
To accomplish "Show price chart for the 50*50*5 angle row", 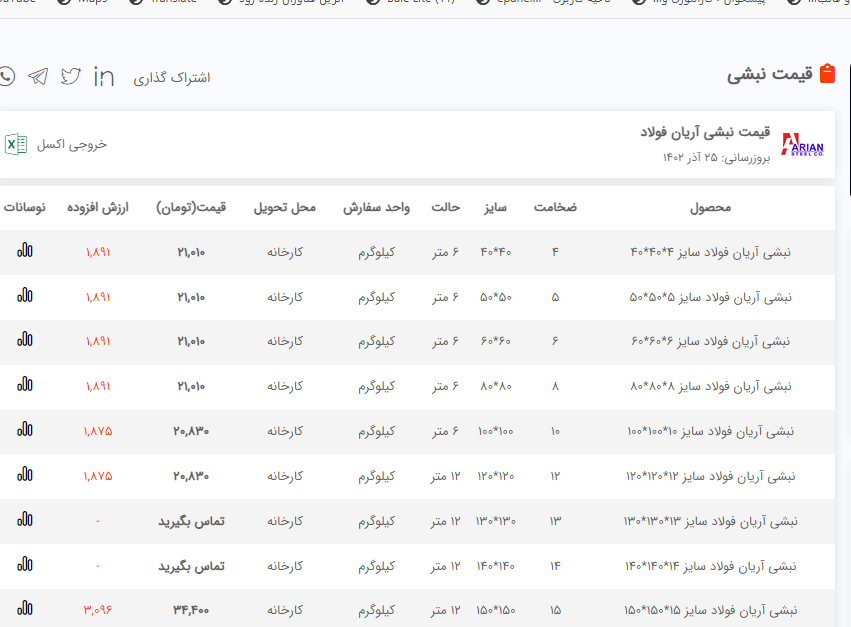I will (x=25, y=296).
